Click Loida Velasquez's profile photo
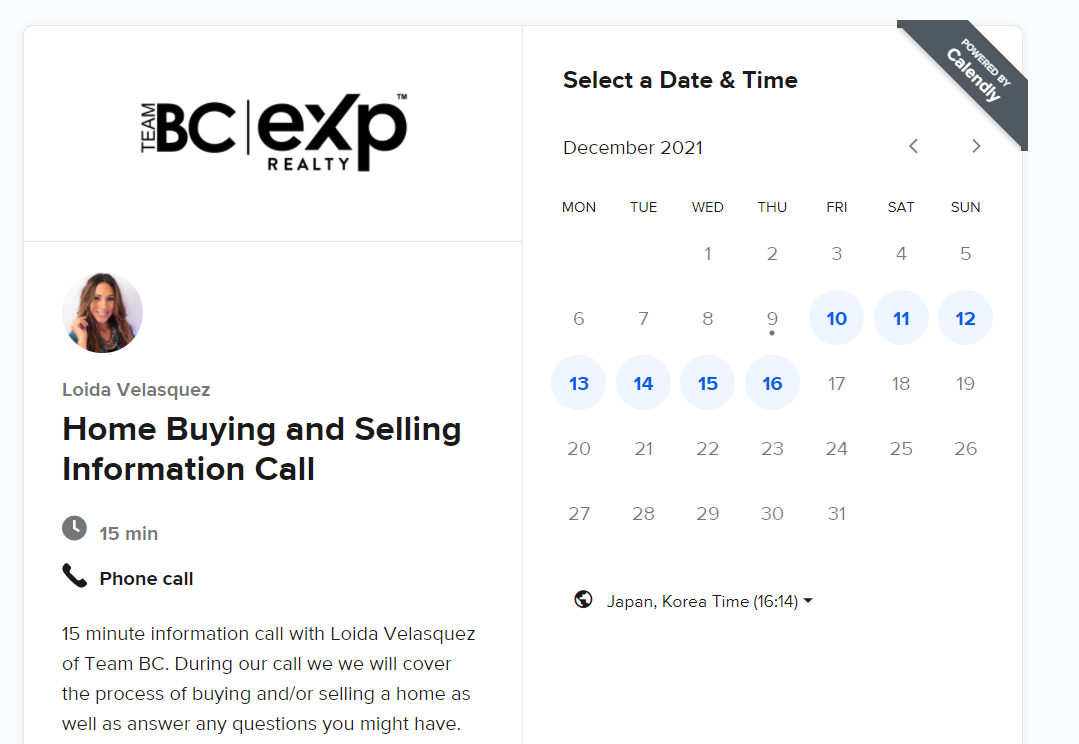This screenshot has height=744, width=1079. [102, 313]
